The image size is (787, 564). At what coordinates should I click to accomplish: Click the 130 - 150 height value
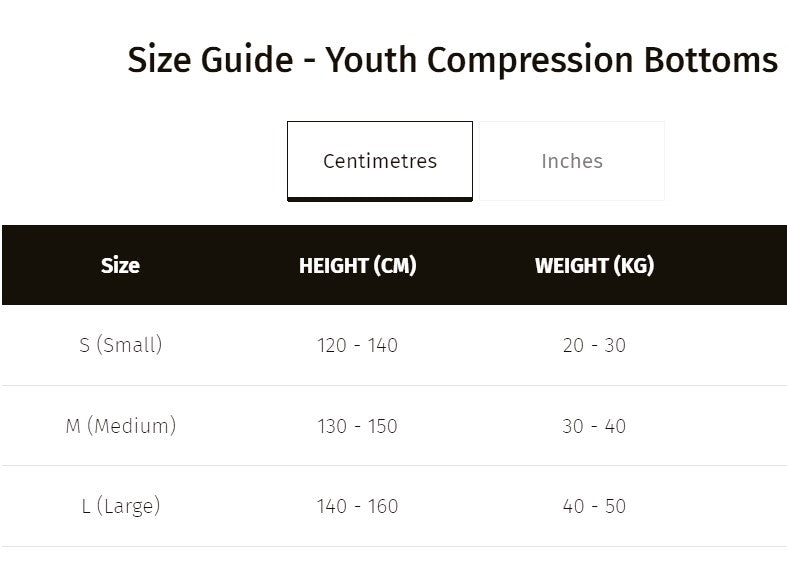357,426
